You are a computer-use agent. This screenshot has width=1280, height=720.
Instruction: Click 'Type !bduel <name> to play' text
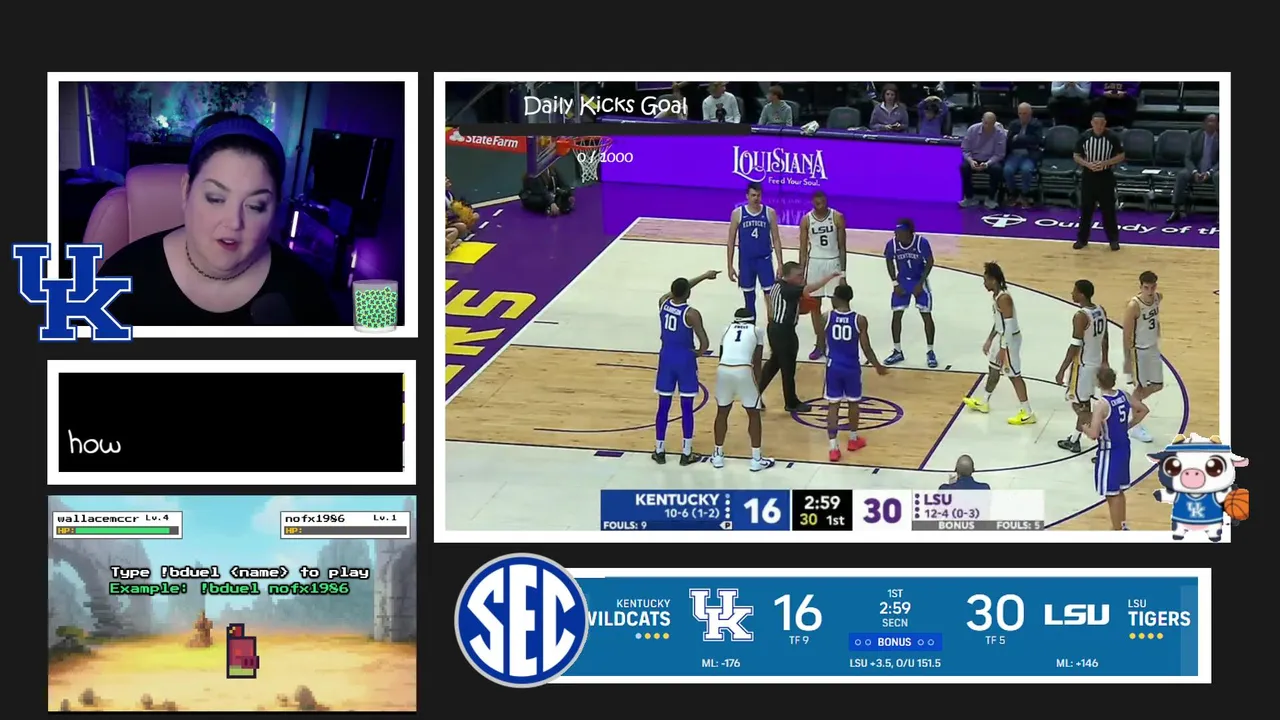(240, 572)
